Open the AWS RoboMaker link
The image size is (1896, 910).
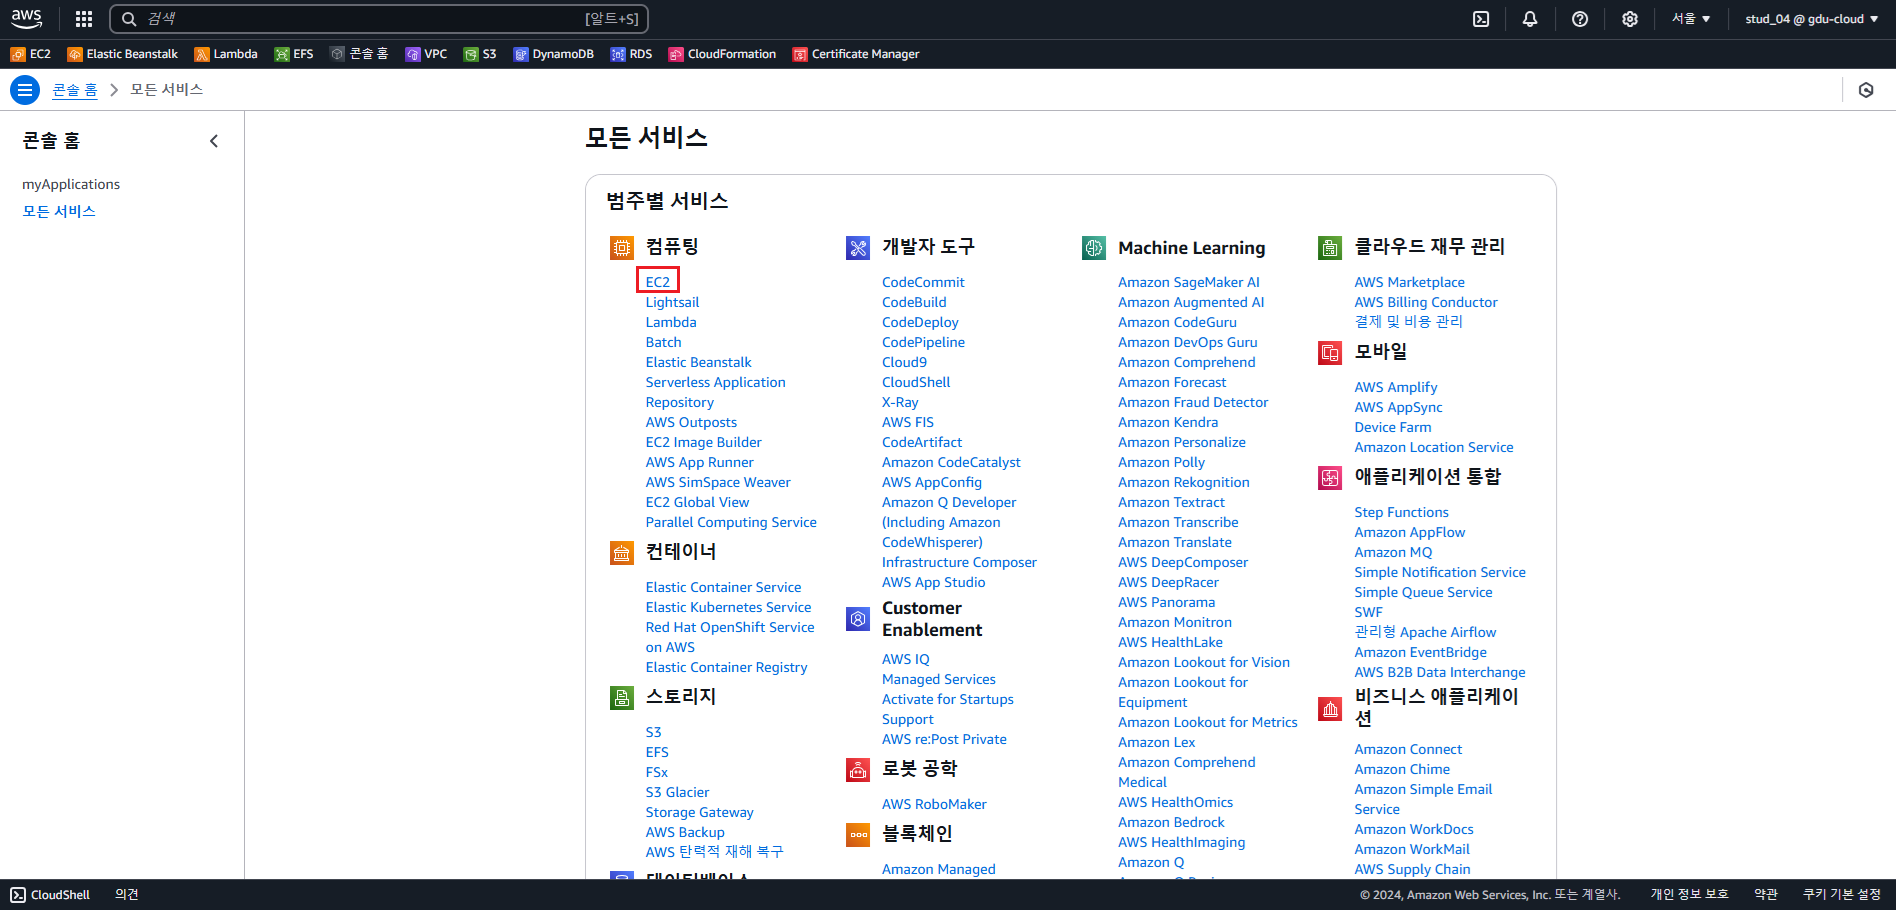pyautogui.click(x=934, y=804)
